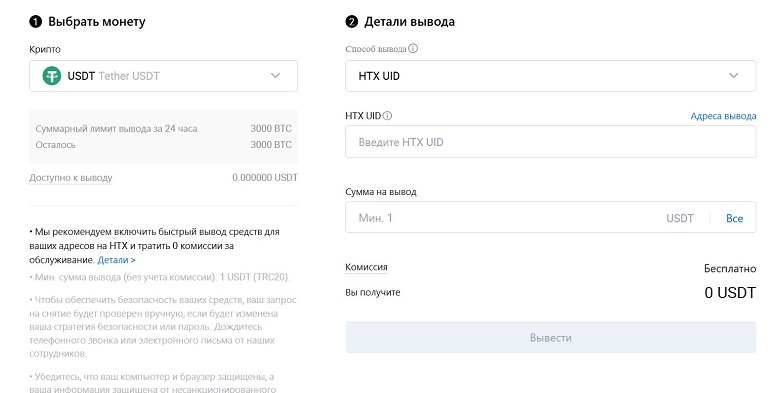Click the Вы получите label
The width and height of the screenshot is (775, 393).
(x=373, y=292)
